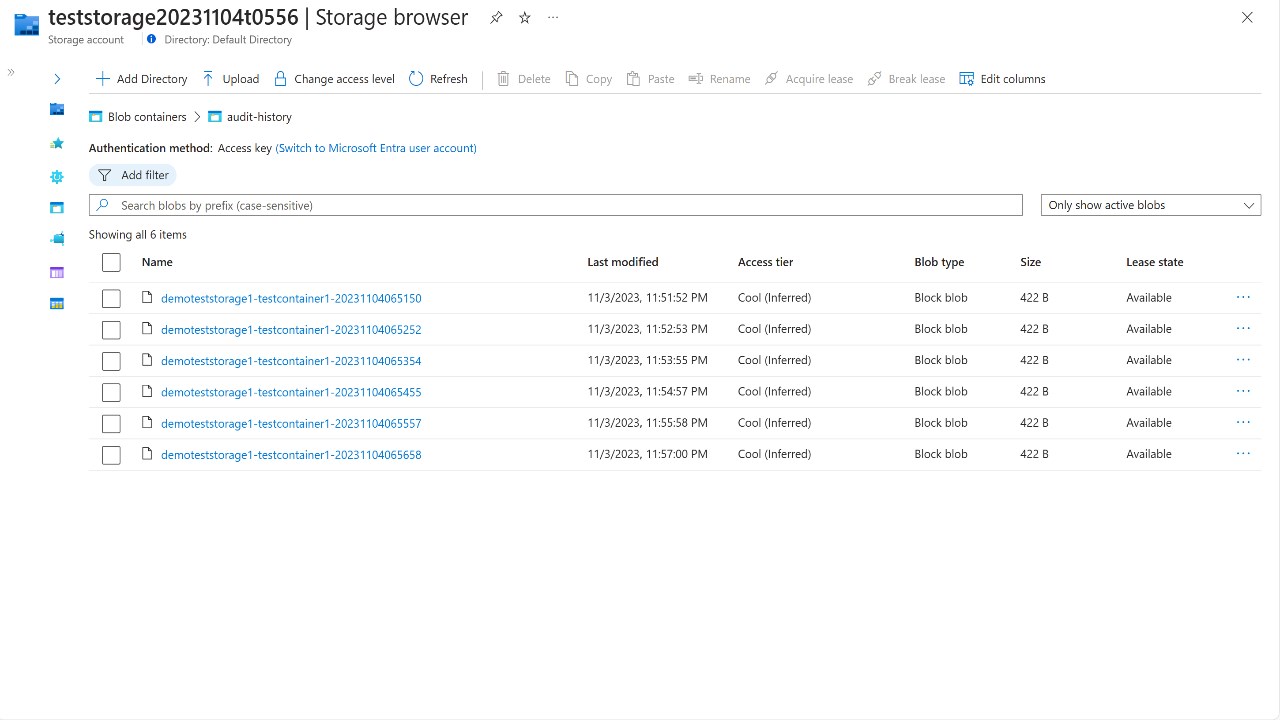Mark page as favorite with star
Viewport: 1280px width, 720px height.
(x=525, y=18)
